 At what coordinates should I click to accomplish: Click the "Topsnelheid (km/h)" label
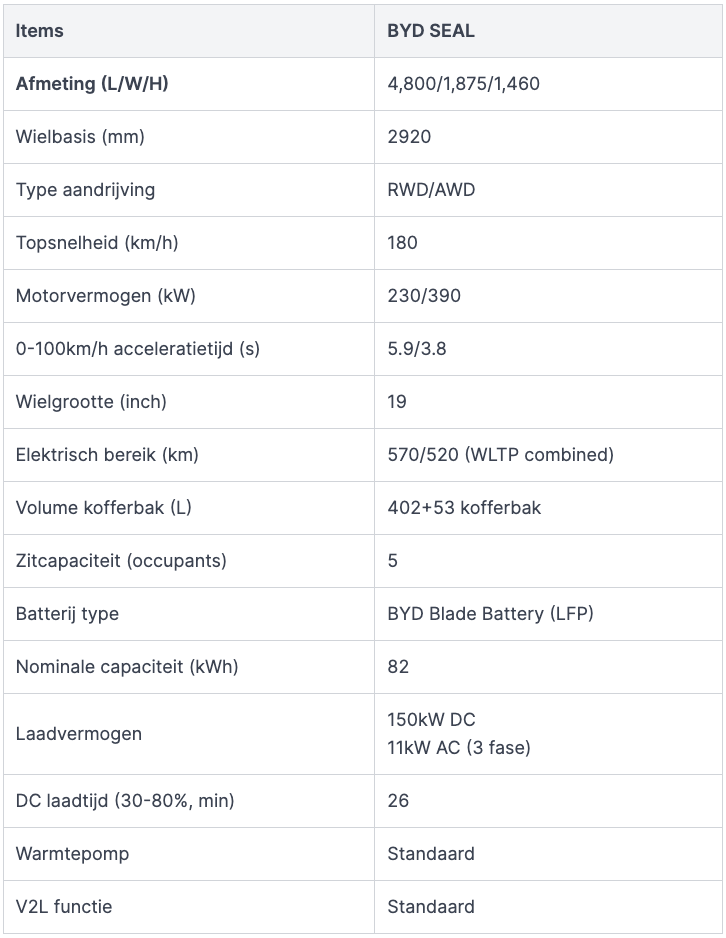pyautogui.click(x=97, y=243)
